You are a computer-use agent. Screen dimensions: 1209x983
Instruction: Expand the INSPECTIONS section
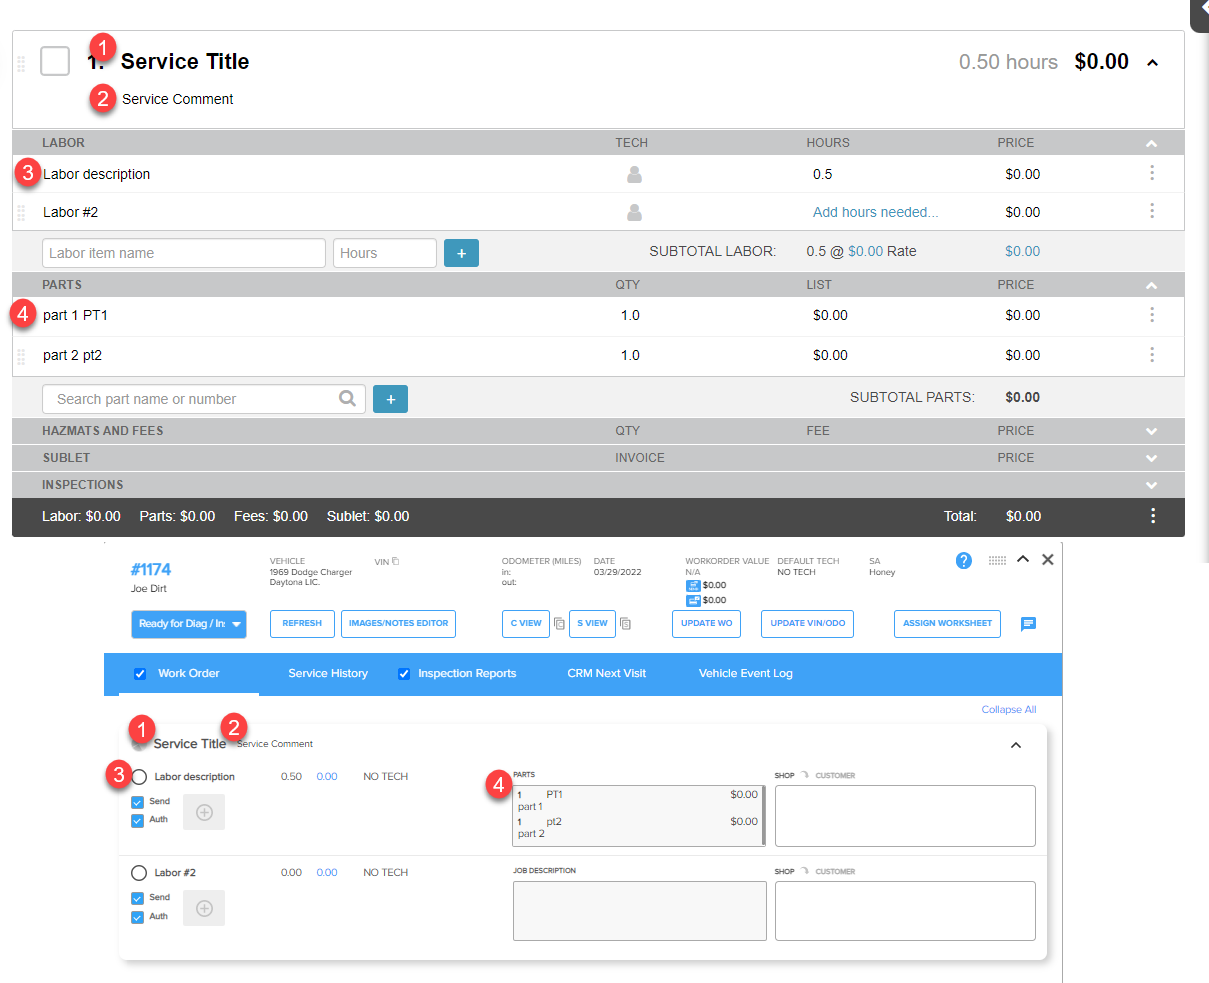1151,485
